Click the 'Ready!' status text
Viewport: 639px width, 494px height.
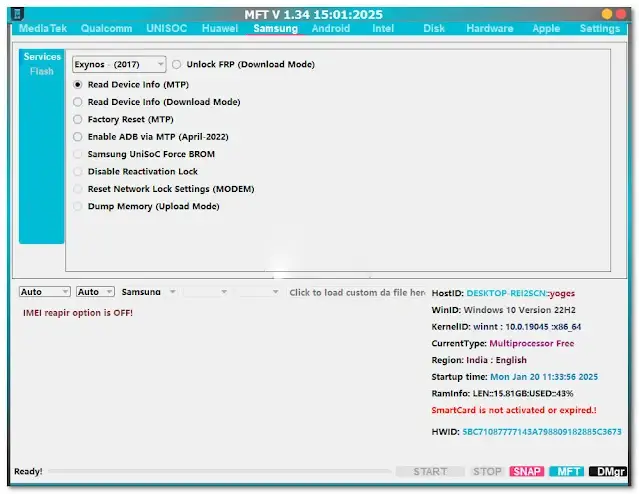(x=28, y=472)
